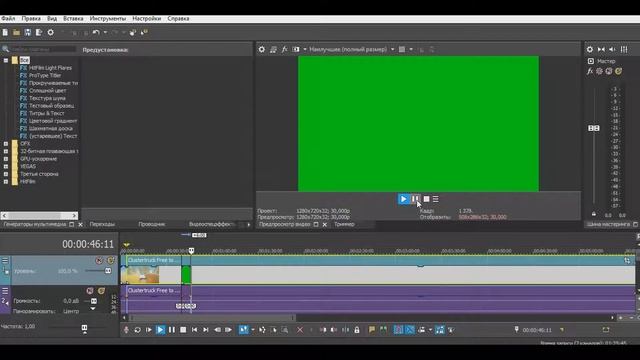The height and width of the screenshot is (360, 640).
Task: Adjust the video track level slider
Action: click(x=108, y=271)
